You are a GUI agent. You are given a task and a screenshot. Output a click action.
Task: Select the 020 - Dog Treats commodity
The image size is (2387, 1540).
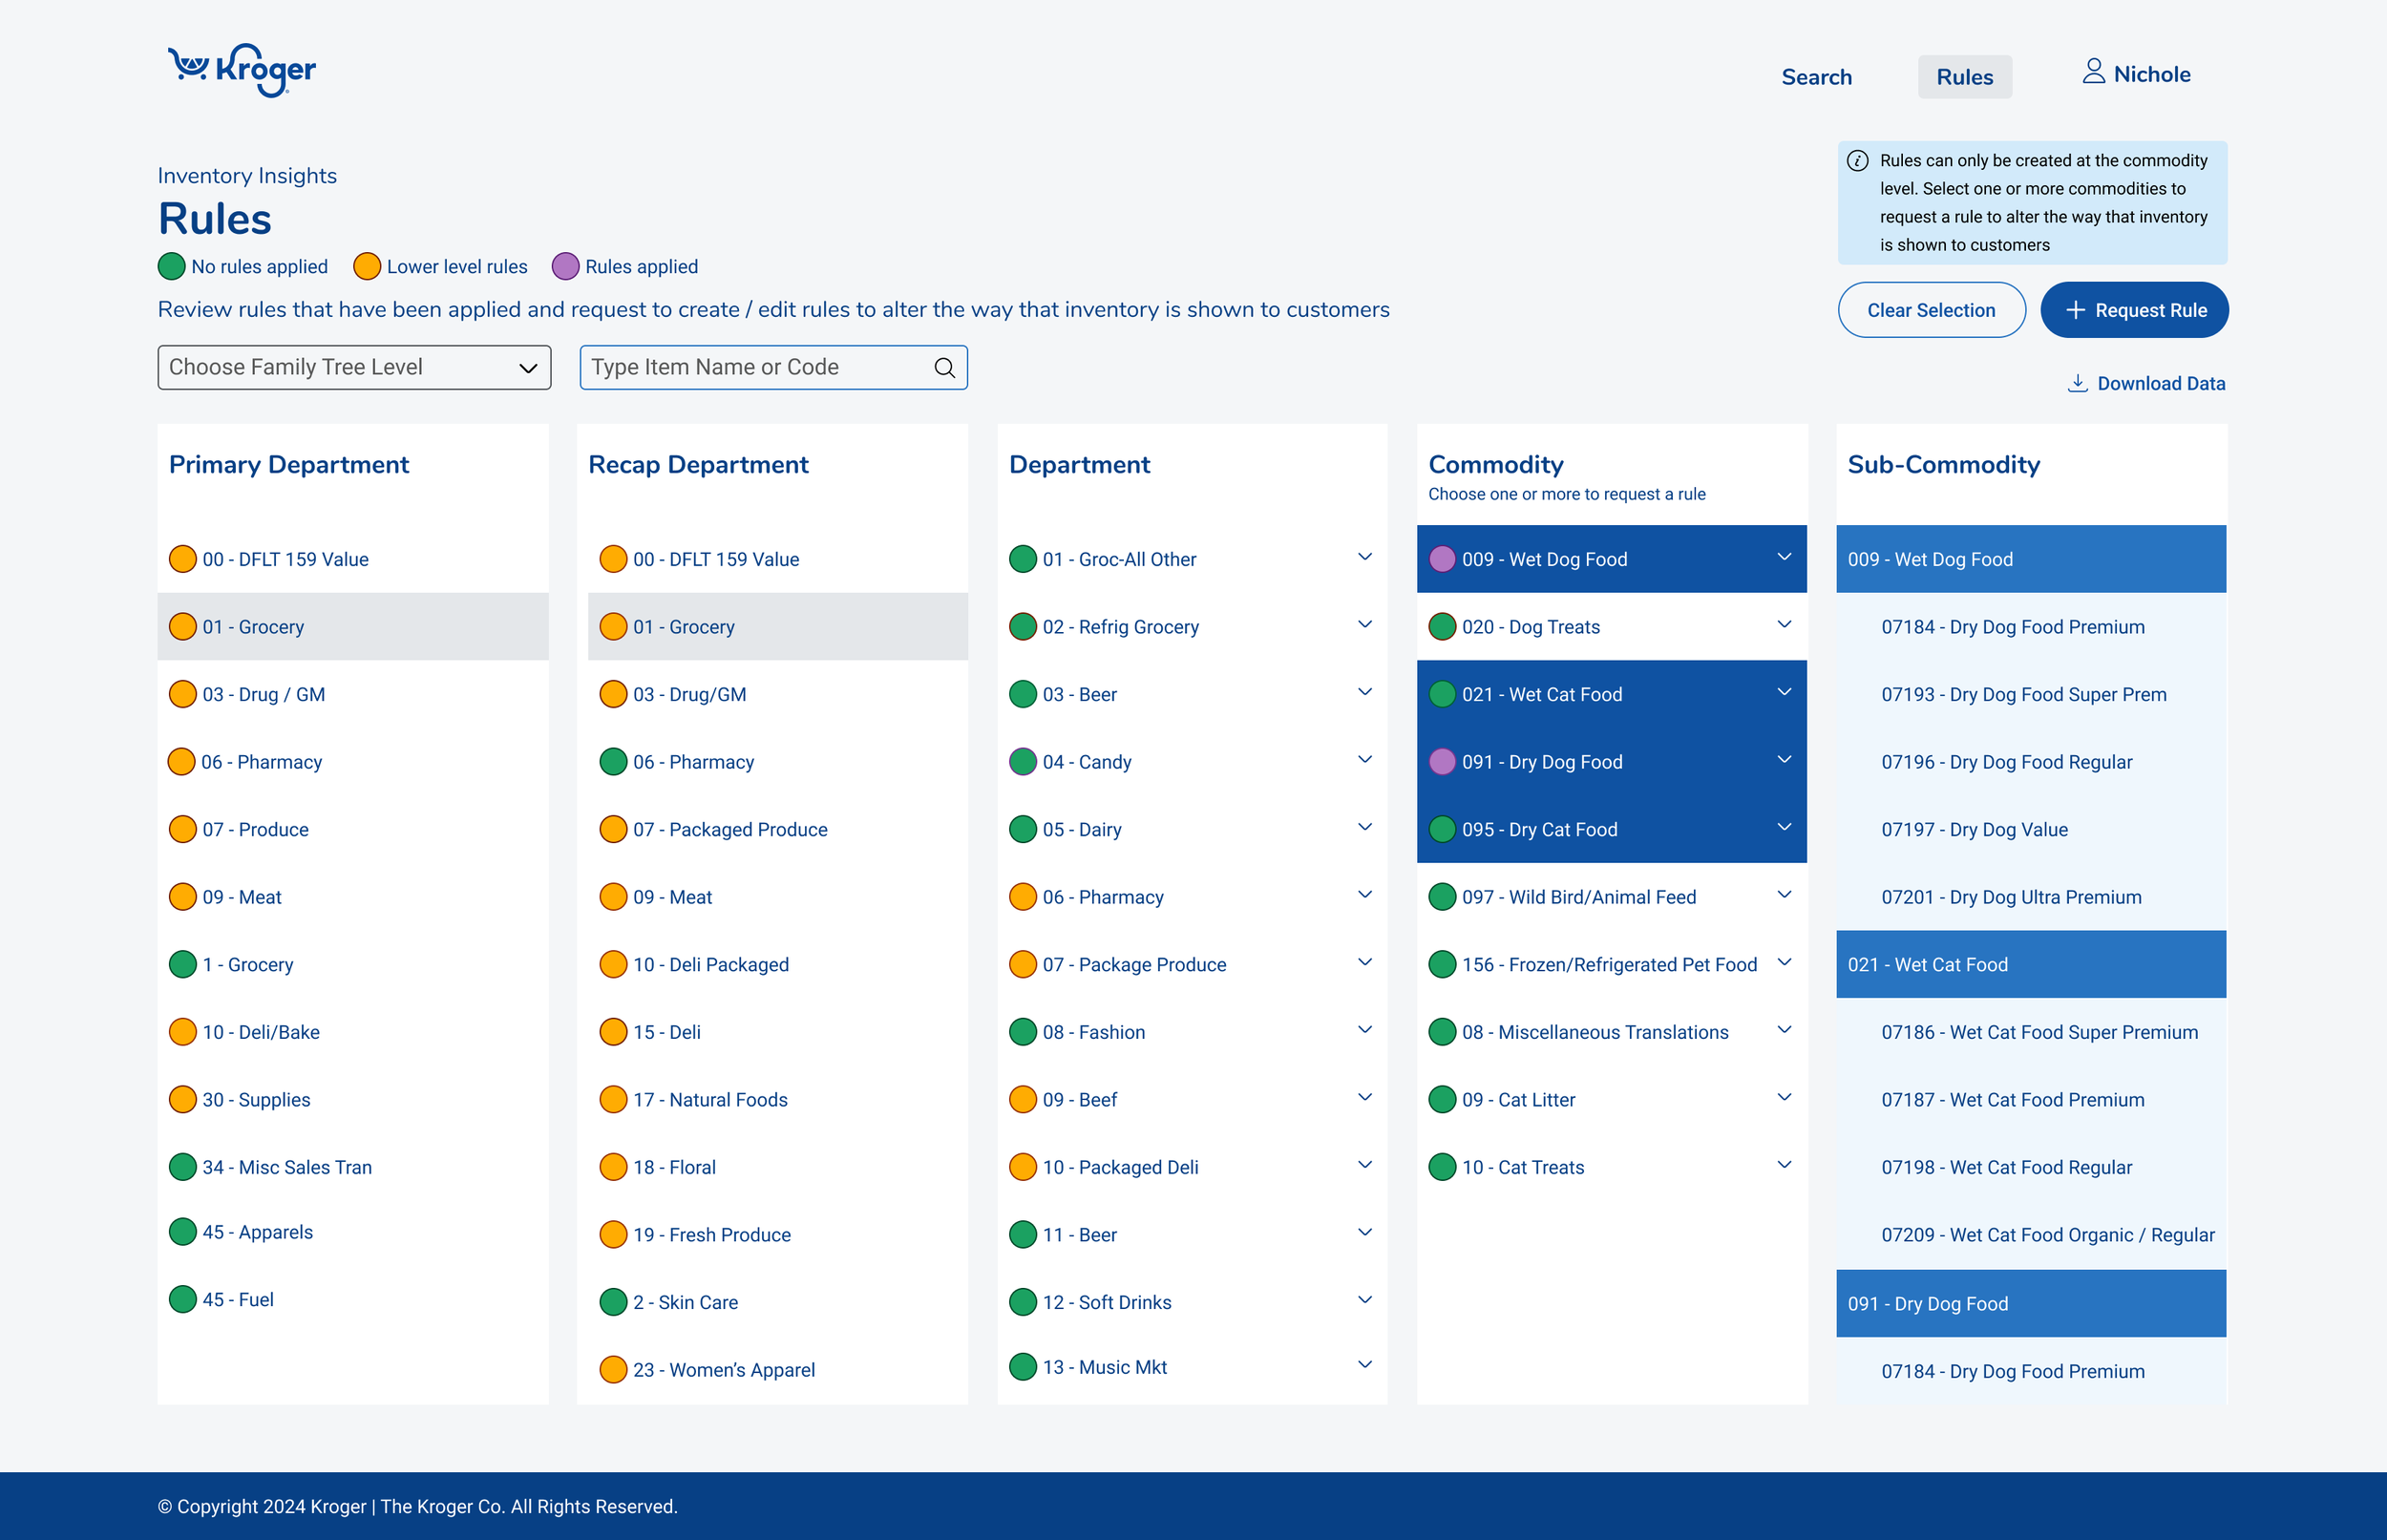[x=1530, y=627]
